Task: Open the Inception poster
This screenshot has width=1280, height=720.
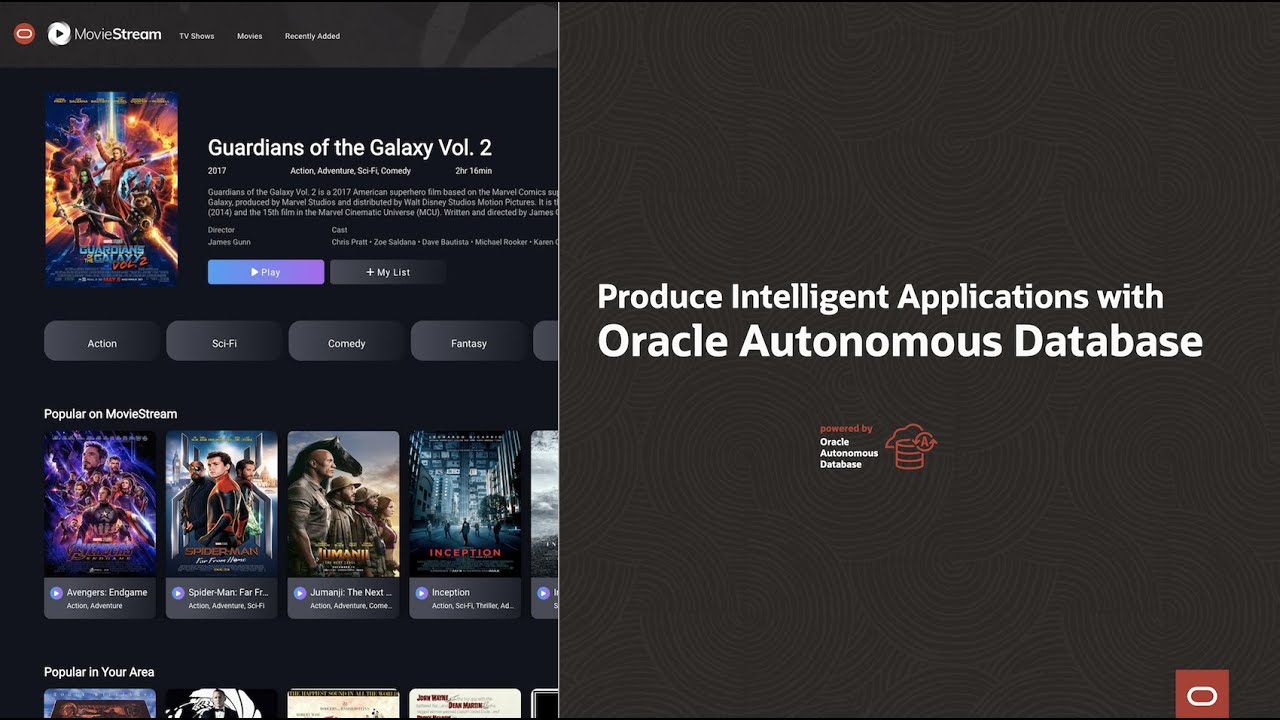Action: coord(465,504)
